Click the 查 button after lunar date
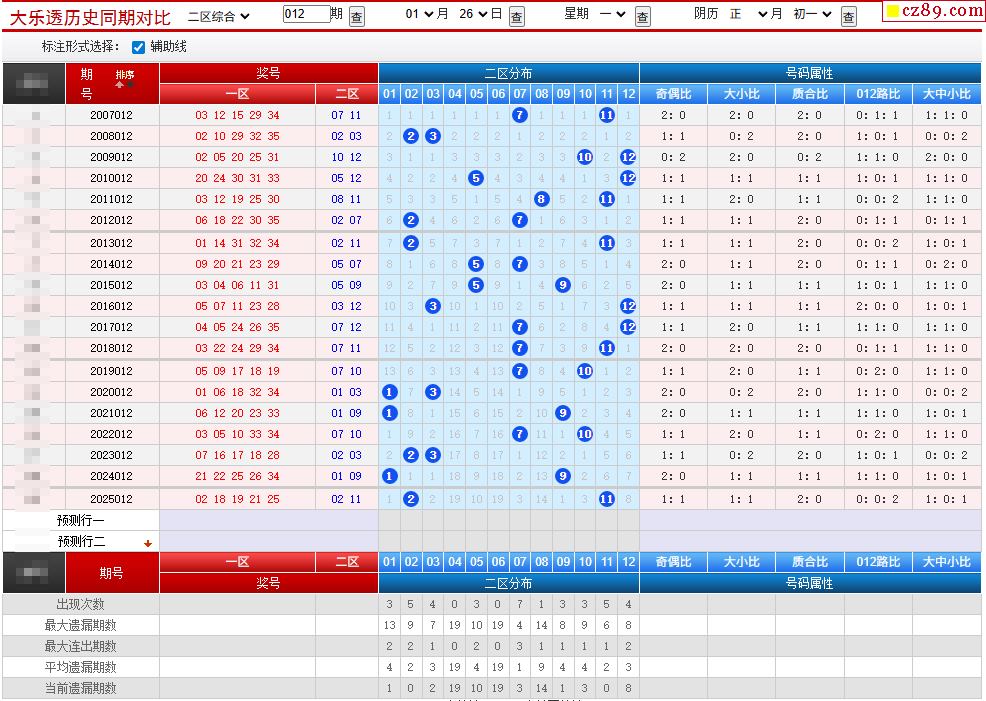 pos(849,17)
